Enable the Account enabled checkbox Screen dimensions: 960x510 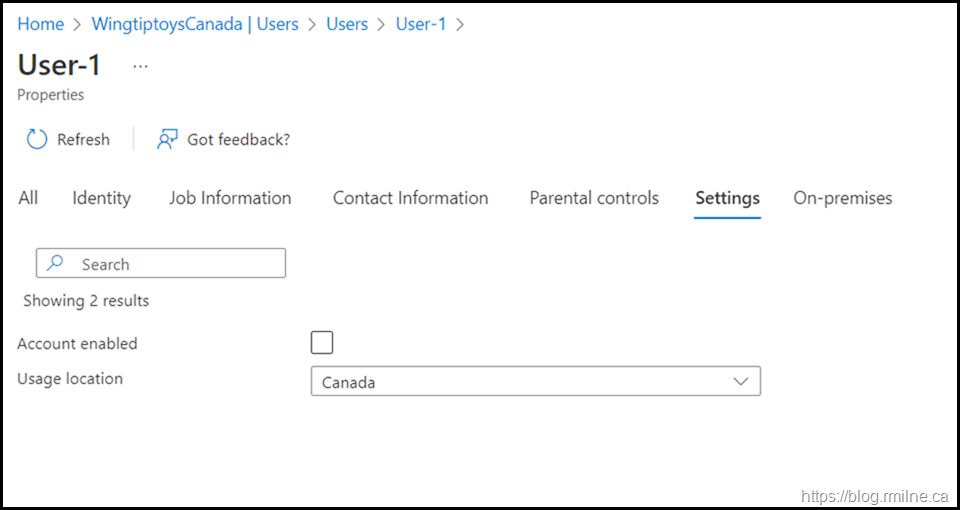click(322, 343)
